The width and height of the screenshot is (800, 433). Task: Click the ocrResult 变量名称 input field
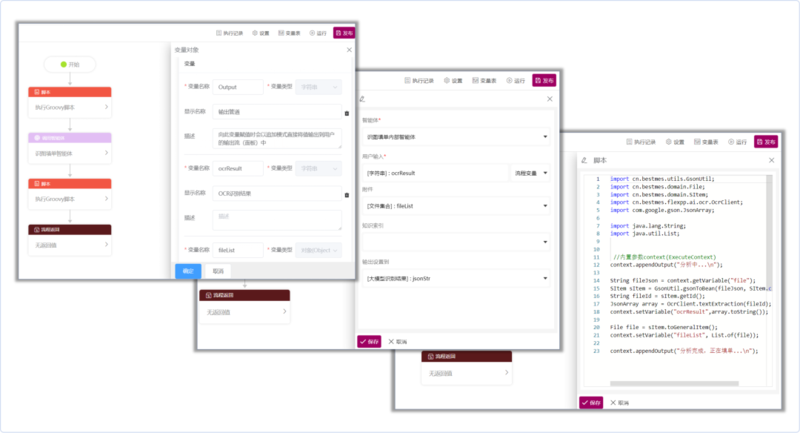click(237, 168)
